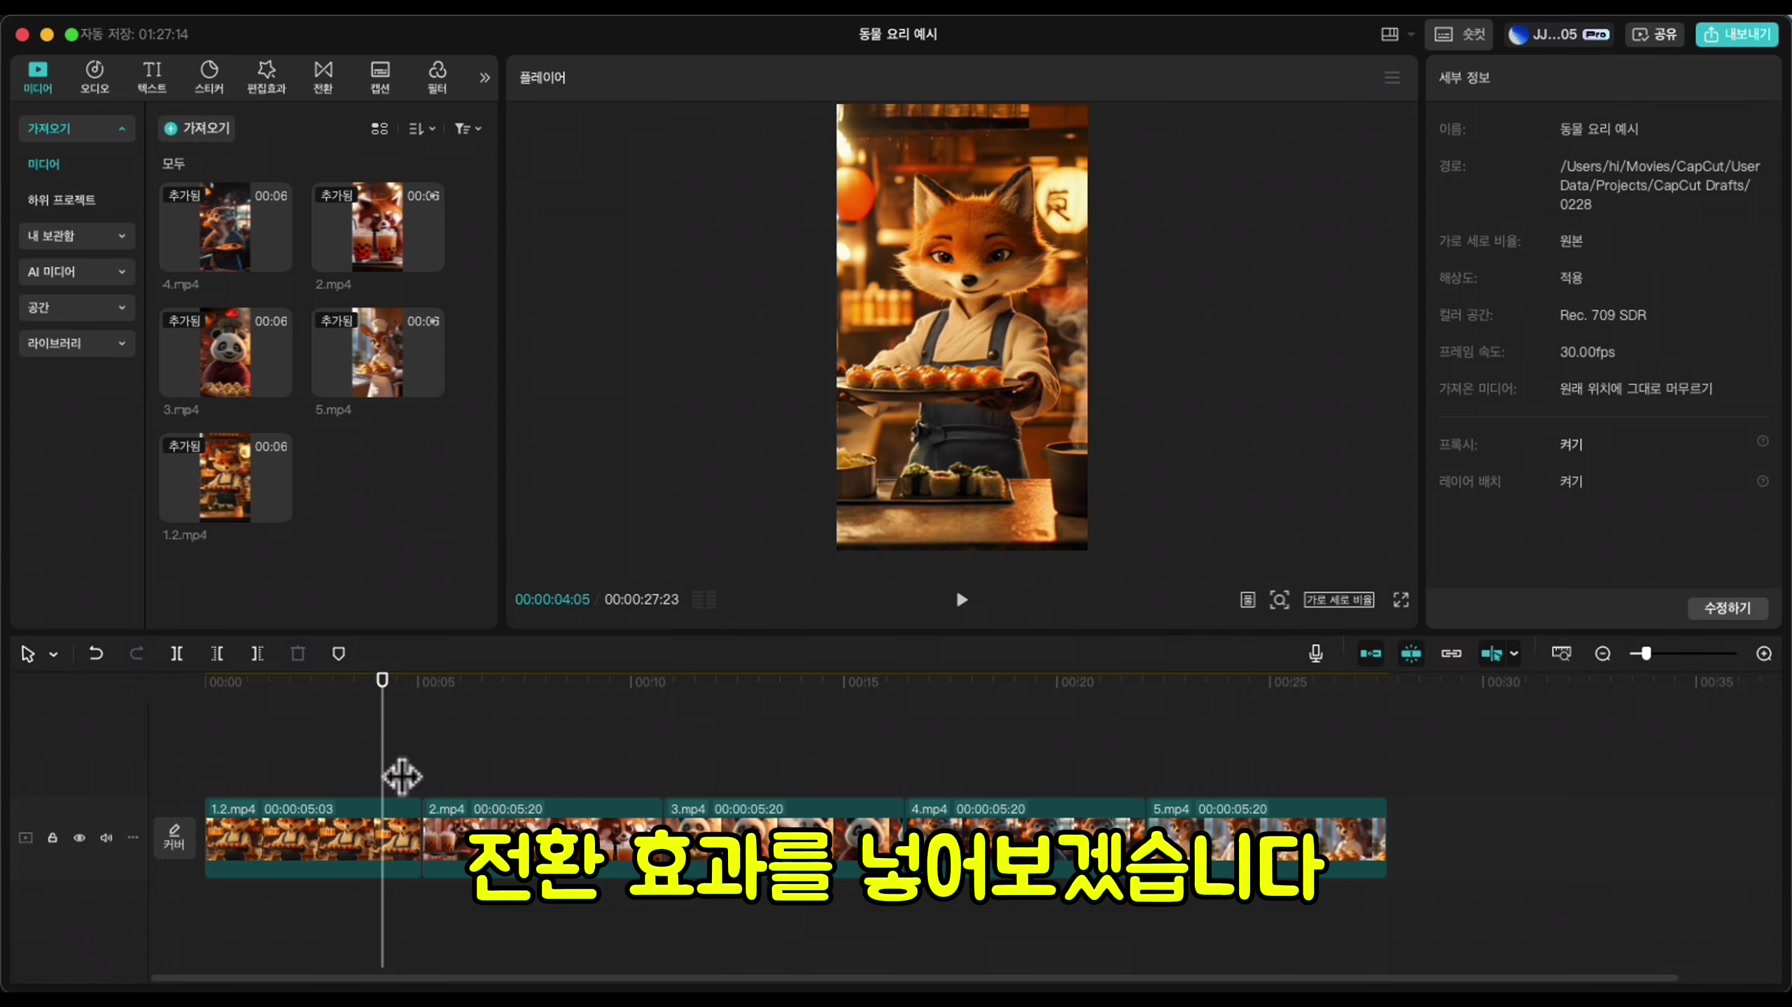This screenshot has height=1007, width=1792.
Task: Click the cover edit button on track
Action: 174,837
